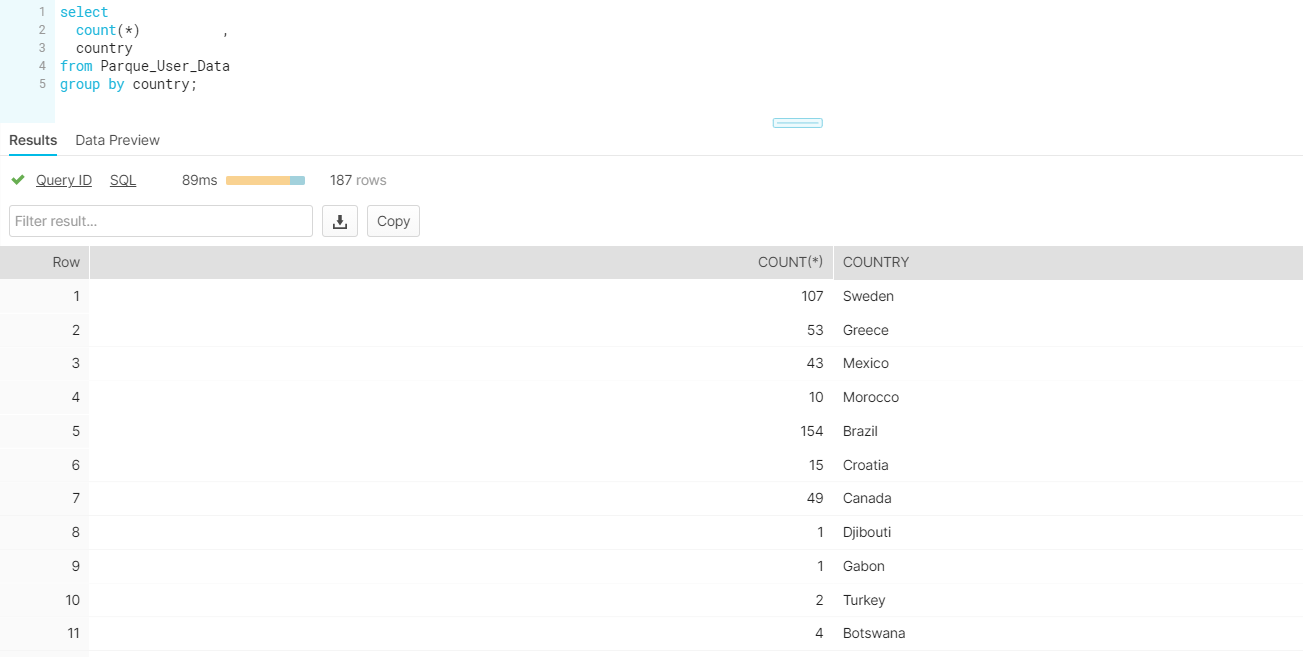Click the Botswana row in results
The width and height of the screenshot is (1303, 657).
click(873, 633)
